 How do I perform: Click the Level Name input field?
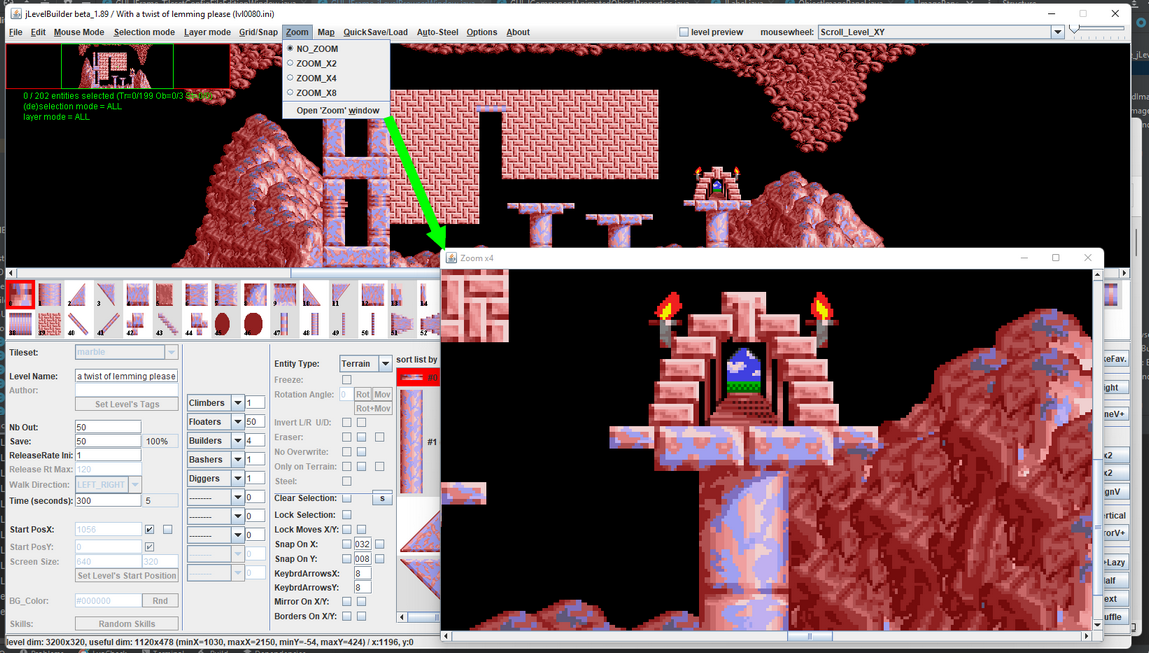(x=127, y=376)
